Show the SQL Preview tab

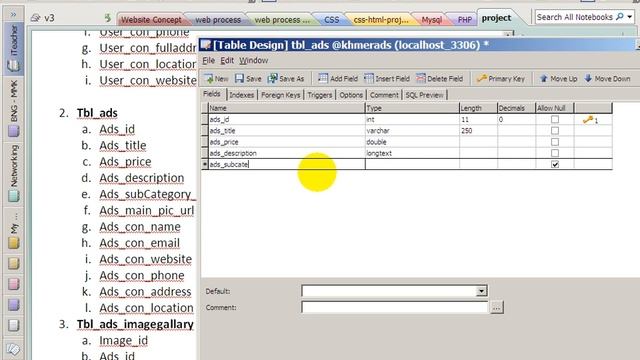point(424,95)
